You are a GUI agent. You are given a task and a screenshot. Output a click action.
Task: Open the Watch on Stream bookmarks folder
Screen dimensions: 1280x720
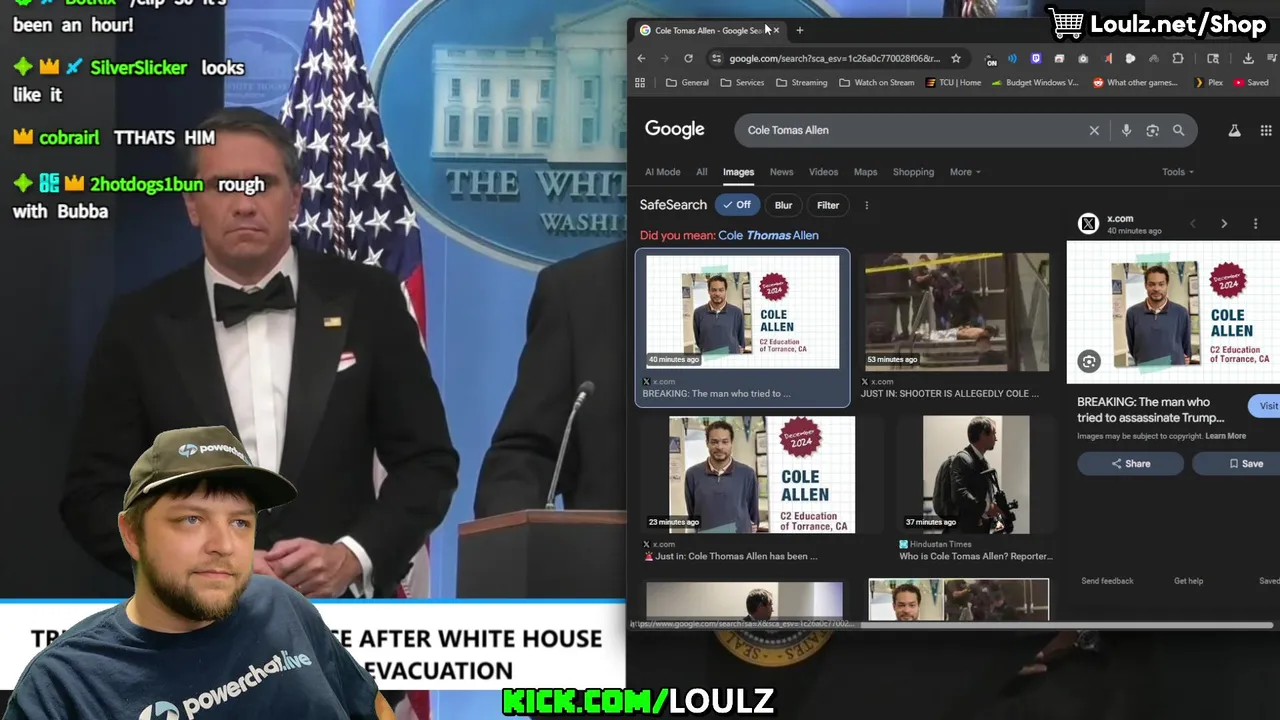877,83
